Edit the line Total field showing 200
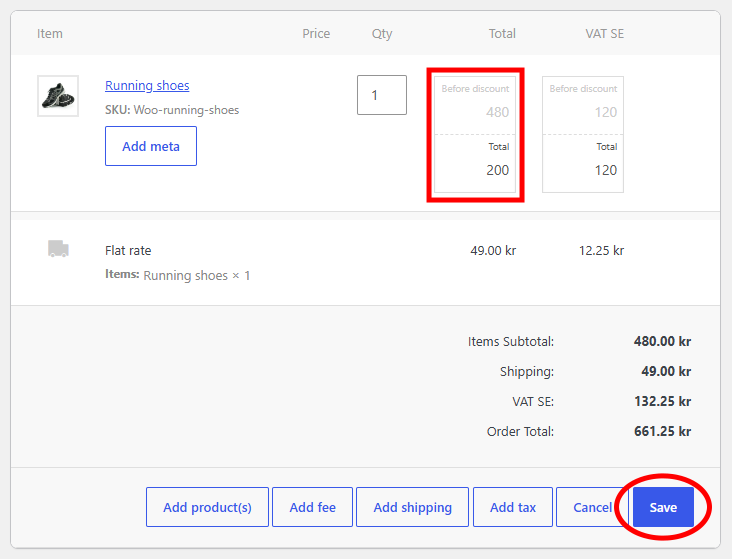 [475, 170]
